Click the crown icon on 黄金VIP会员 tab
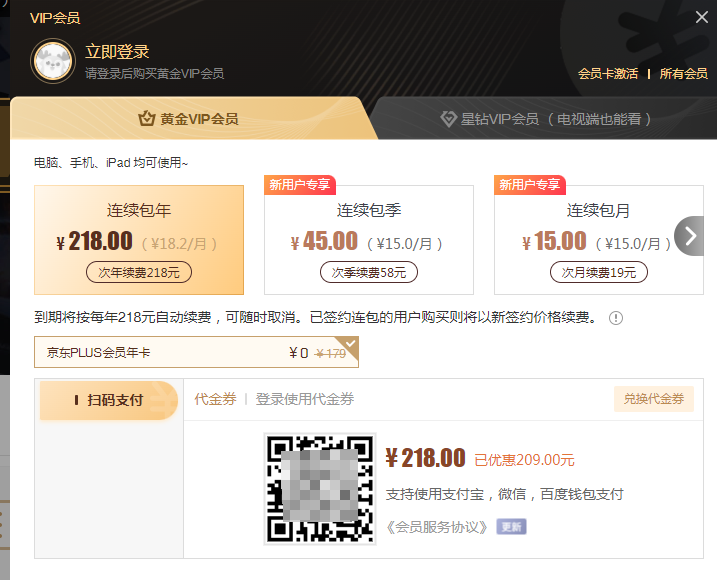The image size is (717, 580). (147, 119)
